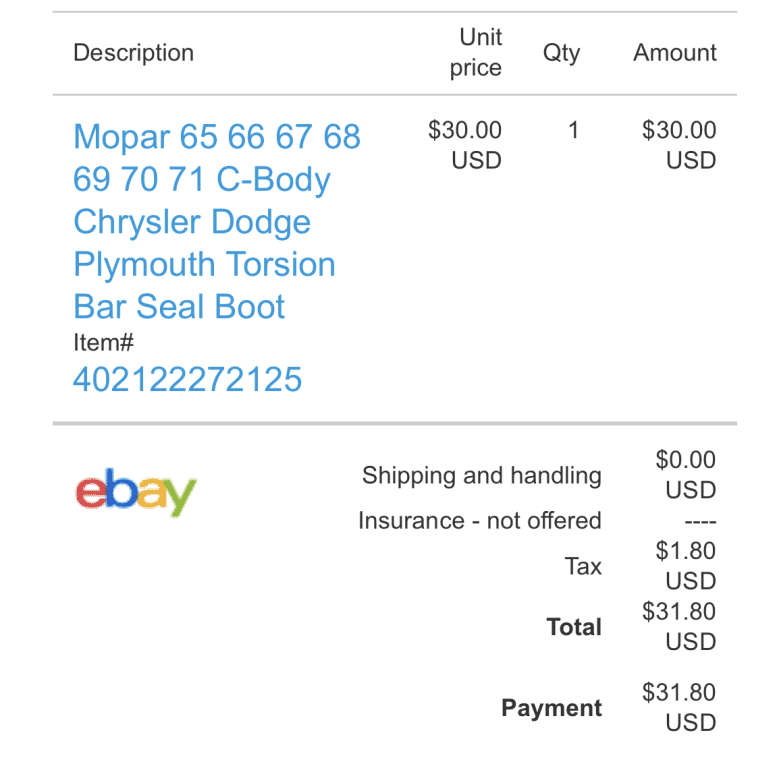Select the $31.80 USD total amount

pyautogui.click(x=679, y=626)
